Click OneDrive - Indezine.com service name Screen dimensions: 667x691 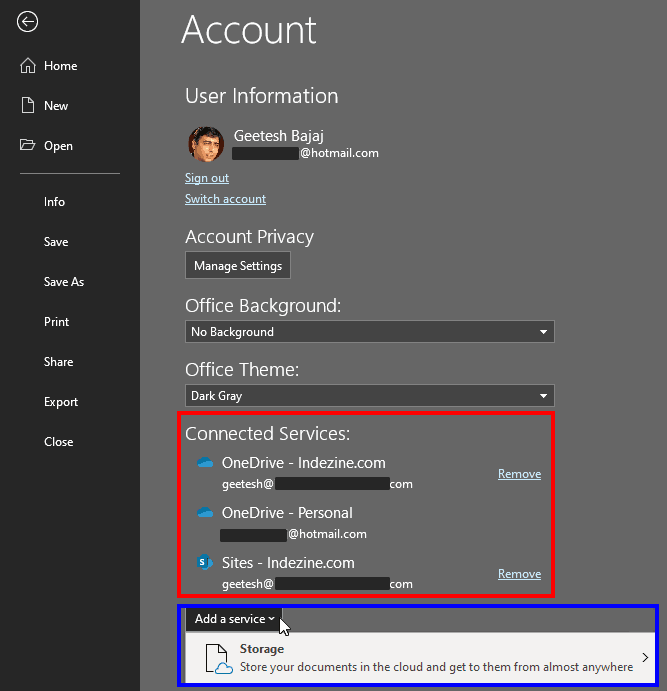304,463
